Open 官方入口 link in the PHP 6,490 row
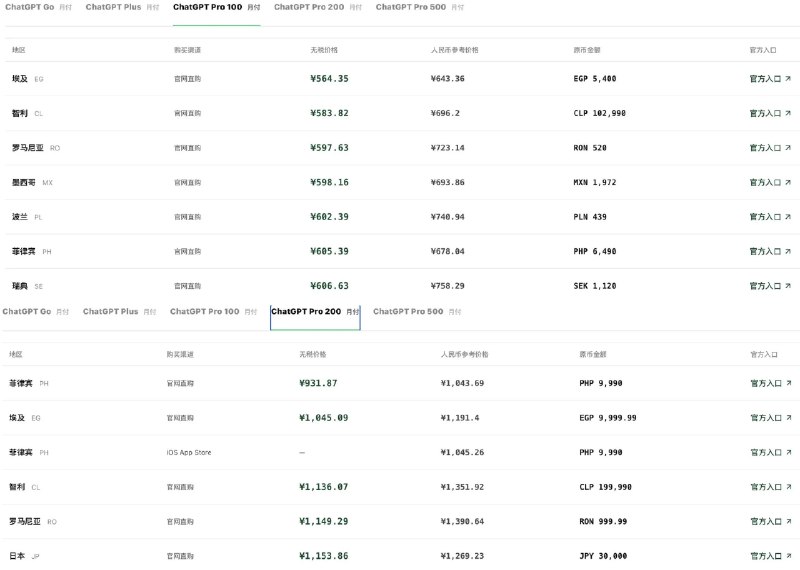 pos(770,251)
